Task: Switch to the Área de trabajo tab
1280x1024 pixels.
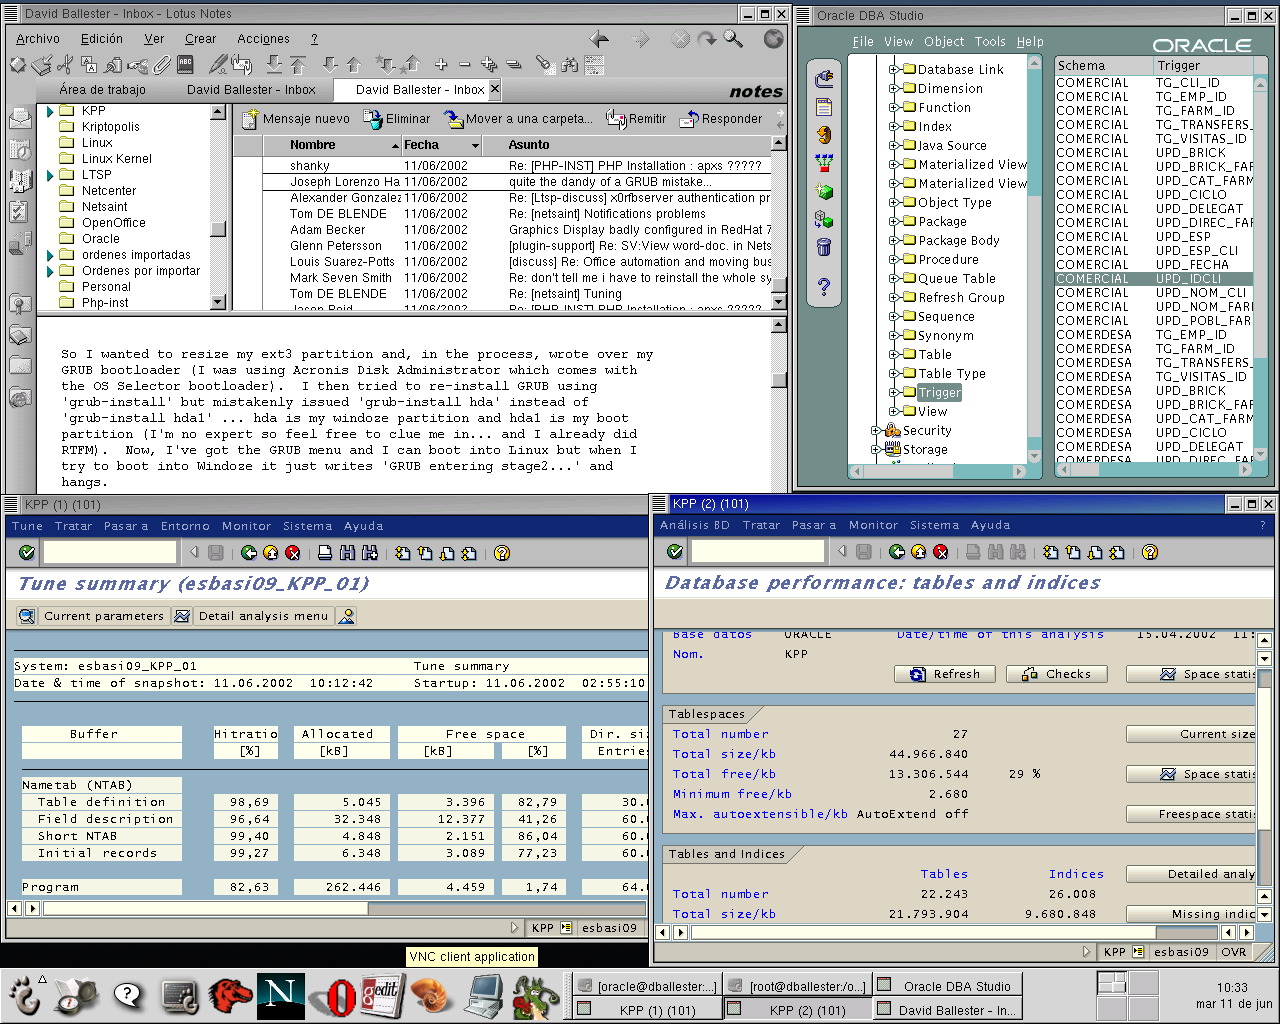Action: click(x=102, y=90)
